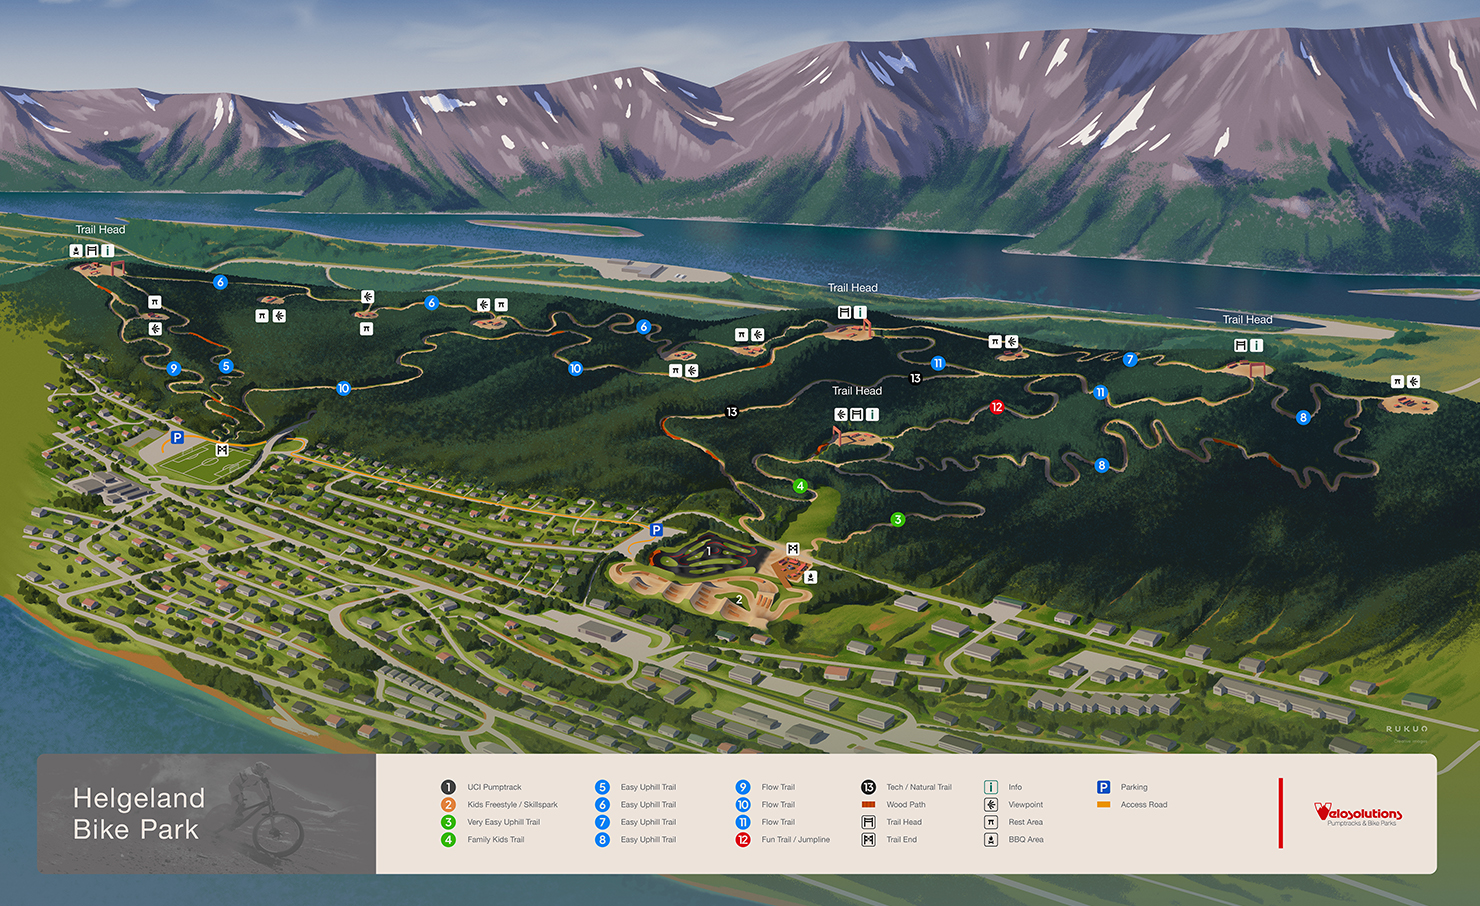
Task: Select the Info symbol in the legend
Action: tap(991, 787)
